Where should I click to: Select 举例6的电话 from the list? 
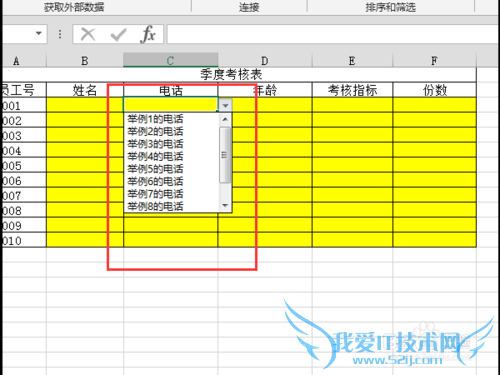click(155, 181)
